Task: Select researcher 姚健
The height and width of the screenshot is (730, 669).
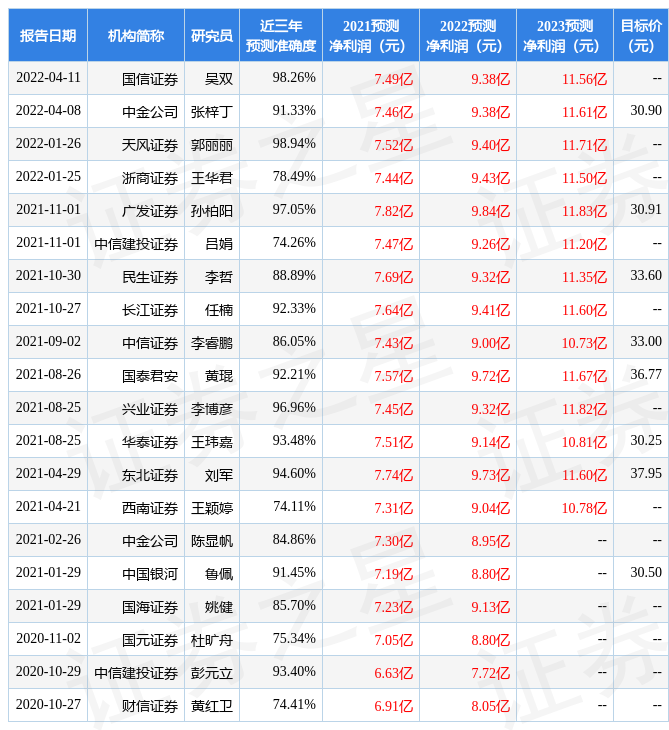Action: click(219, 608)
